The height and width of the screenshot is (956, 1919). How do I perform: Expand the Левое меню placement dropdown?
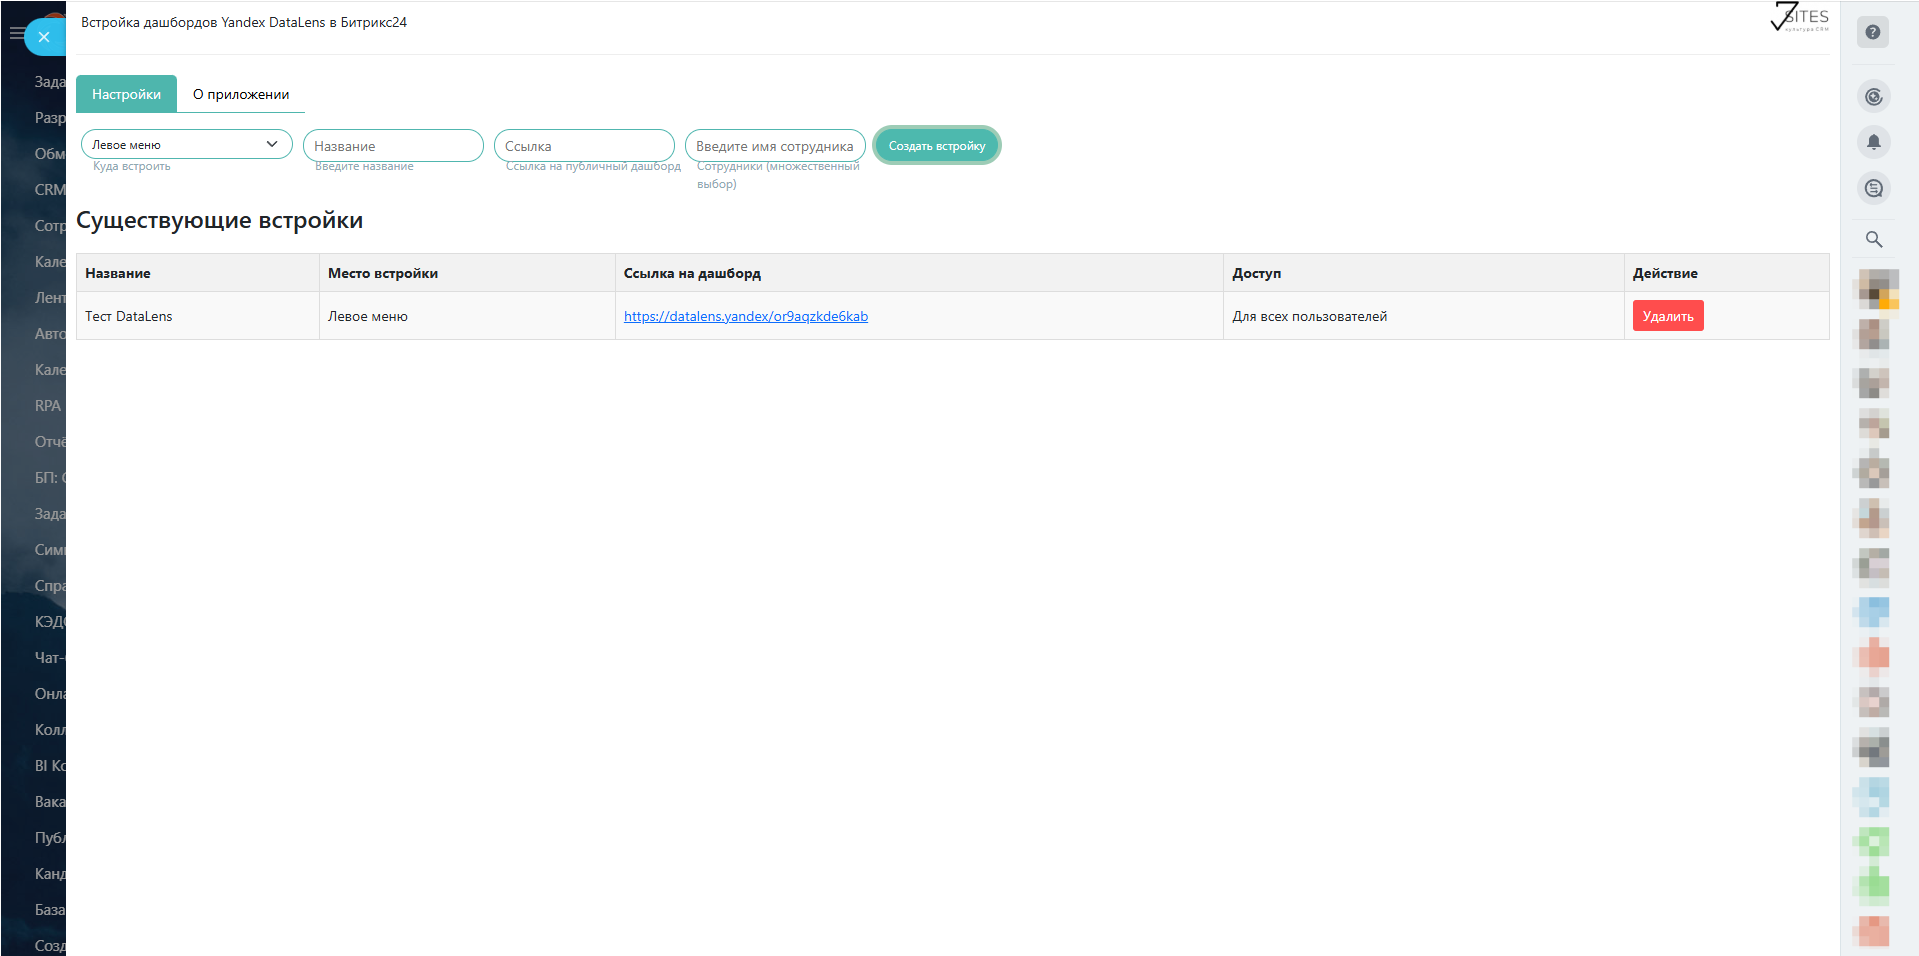tap(187, 144)
